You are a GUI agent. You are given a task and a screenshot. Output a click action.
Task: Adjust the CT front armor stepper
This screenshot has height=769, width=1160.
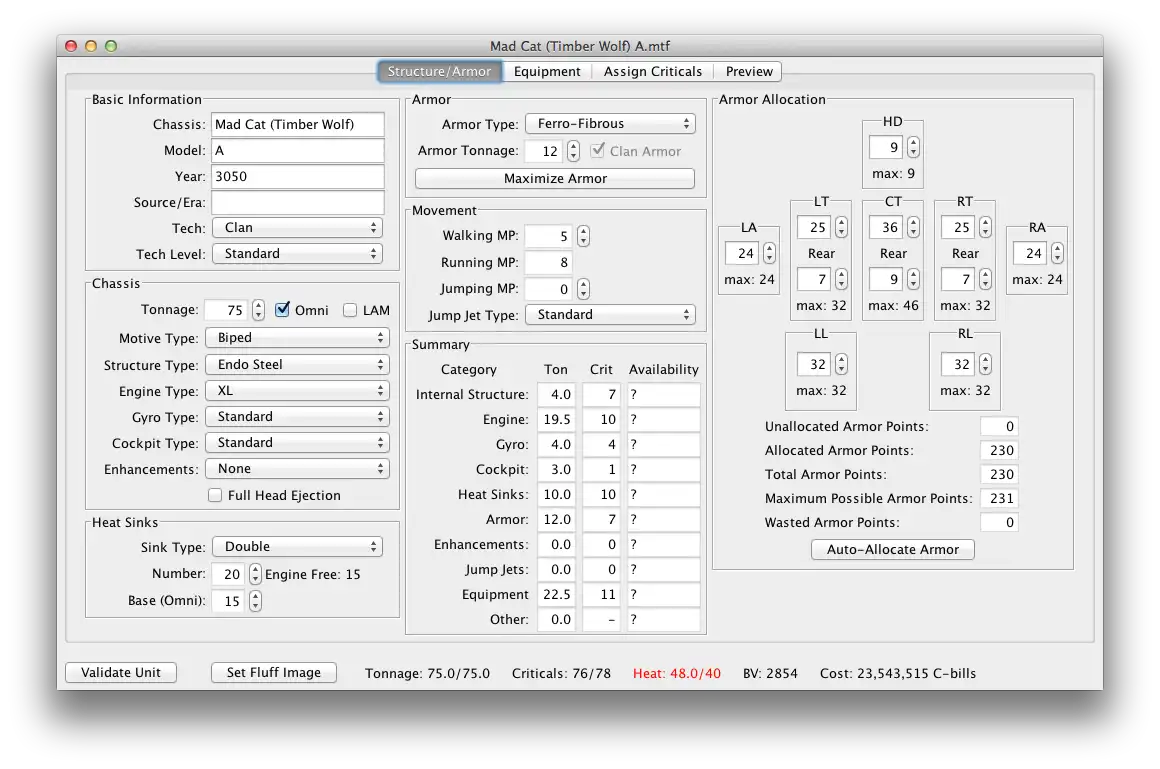click(914, 227)
